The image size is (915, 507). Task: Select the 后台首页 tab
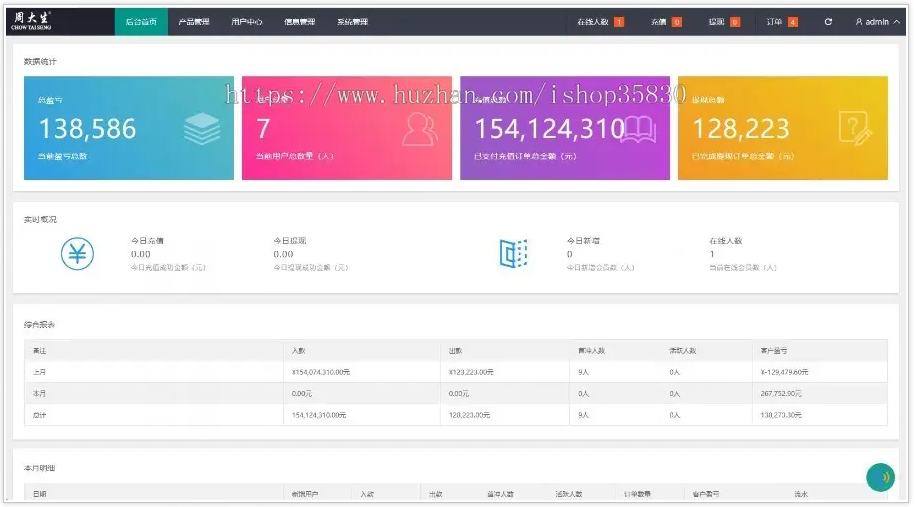click(141, 22)
